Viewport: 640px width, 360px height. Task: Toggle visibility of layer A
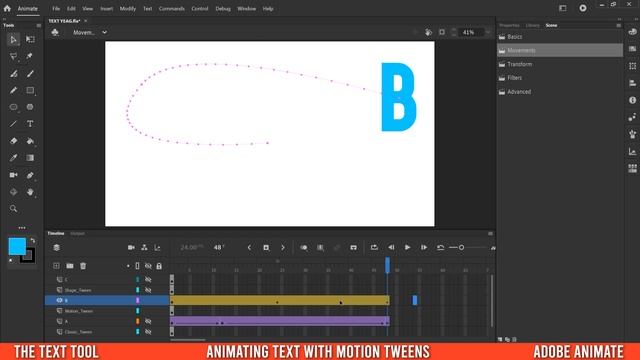(148, 321)
